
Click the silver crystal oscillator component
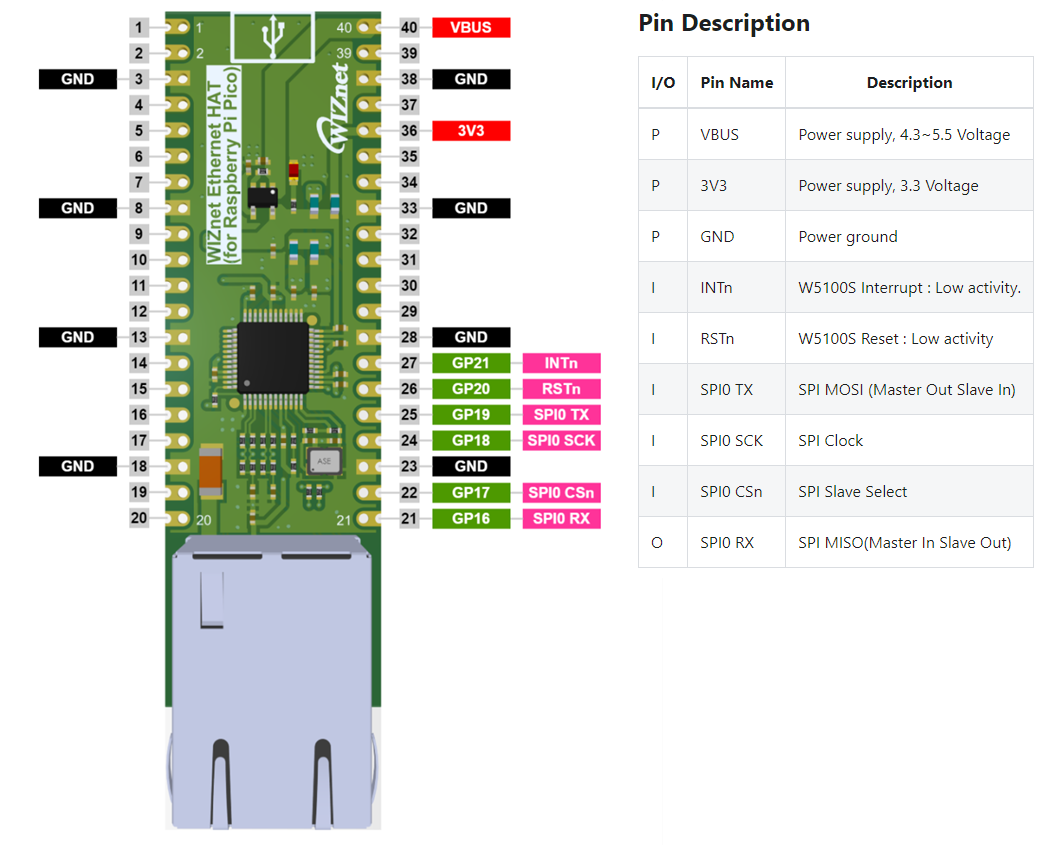[322, 461]
